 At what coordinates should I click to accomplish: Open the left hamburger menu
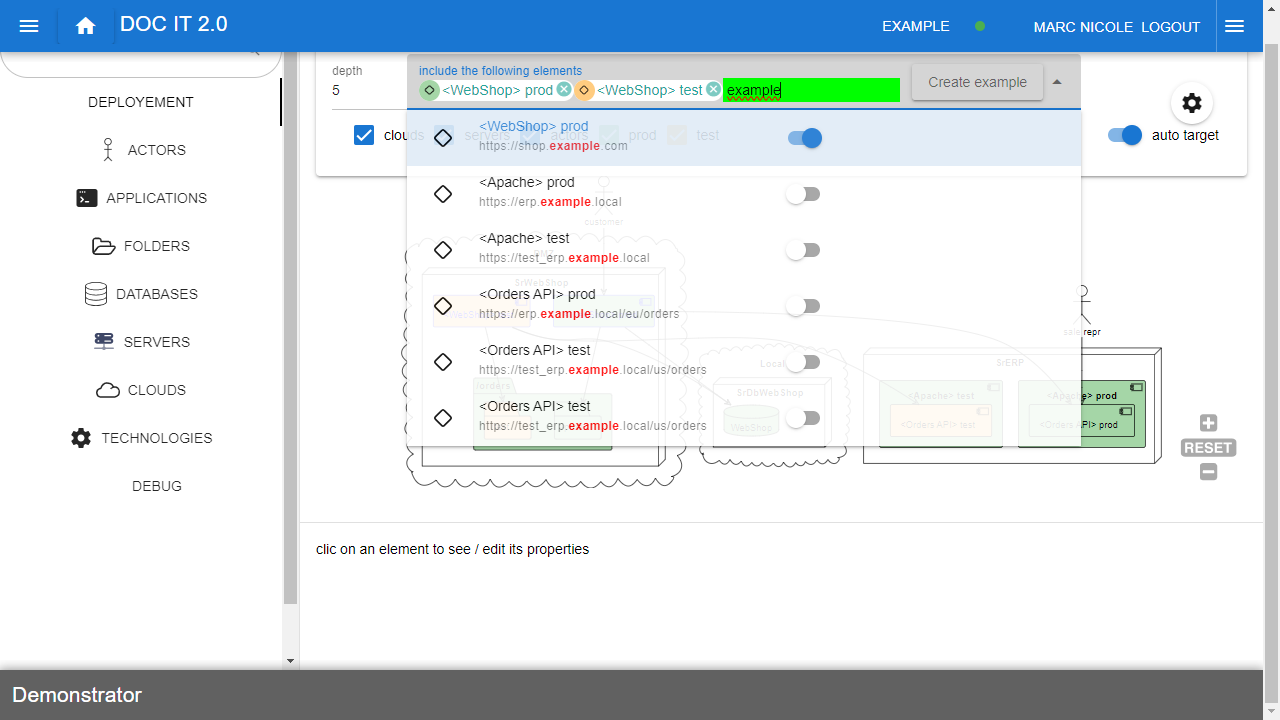pos(29,27)
